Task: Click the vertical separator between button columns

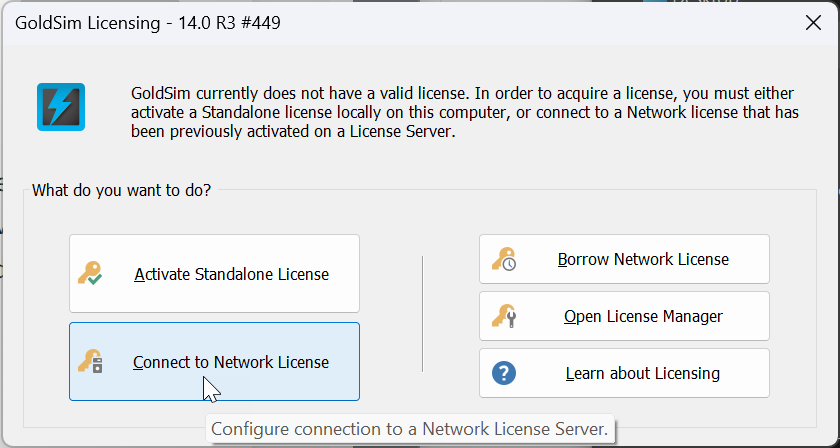Action: pyautogui.click(x=423, y=313)
